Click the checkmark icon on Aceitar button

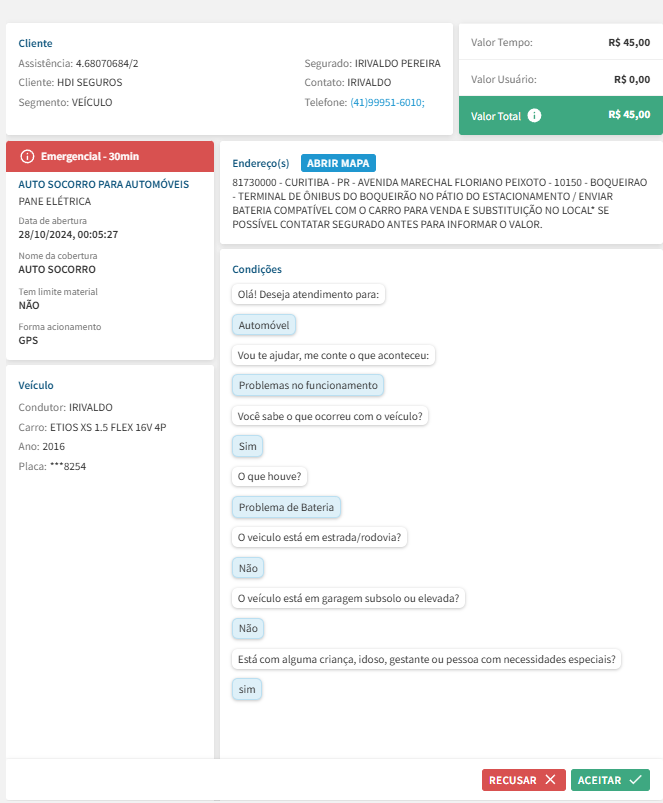636,780
